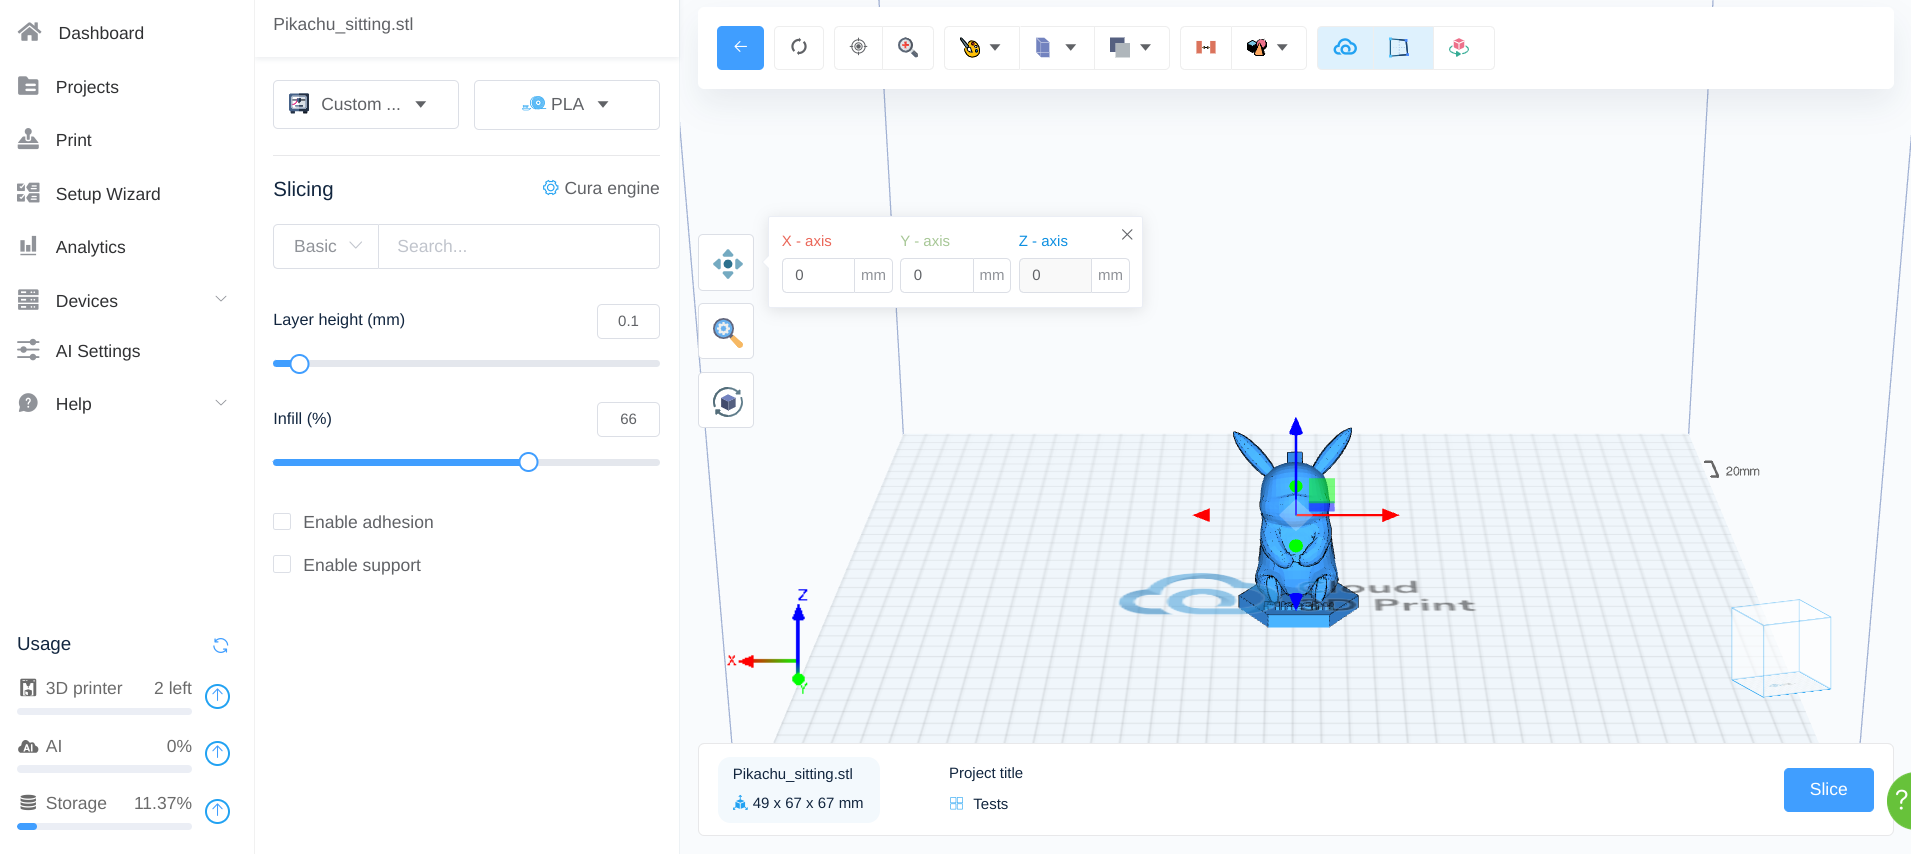The width and height of the screenshot is (1911, 854).
Task: Click the Setup Wizard icon
Action: point(28,193)
